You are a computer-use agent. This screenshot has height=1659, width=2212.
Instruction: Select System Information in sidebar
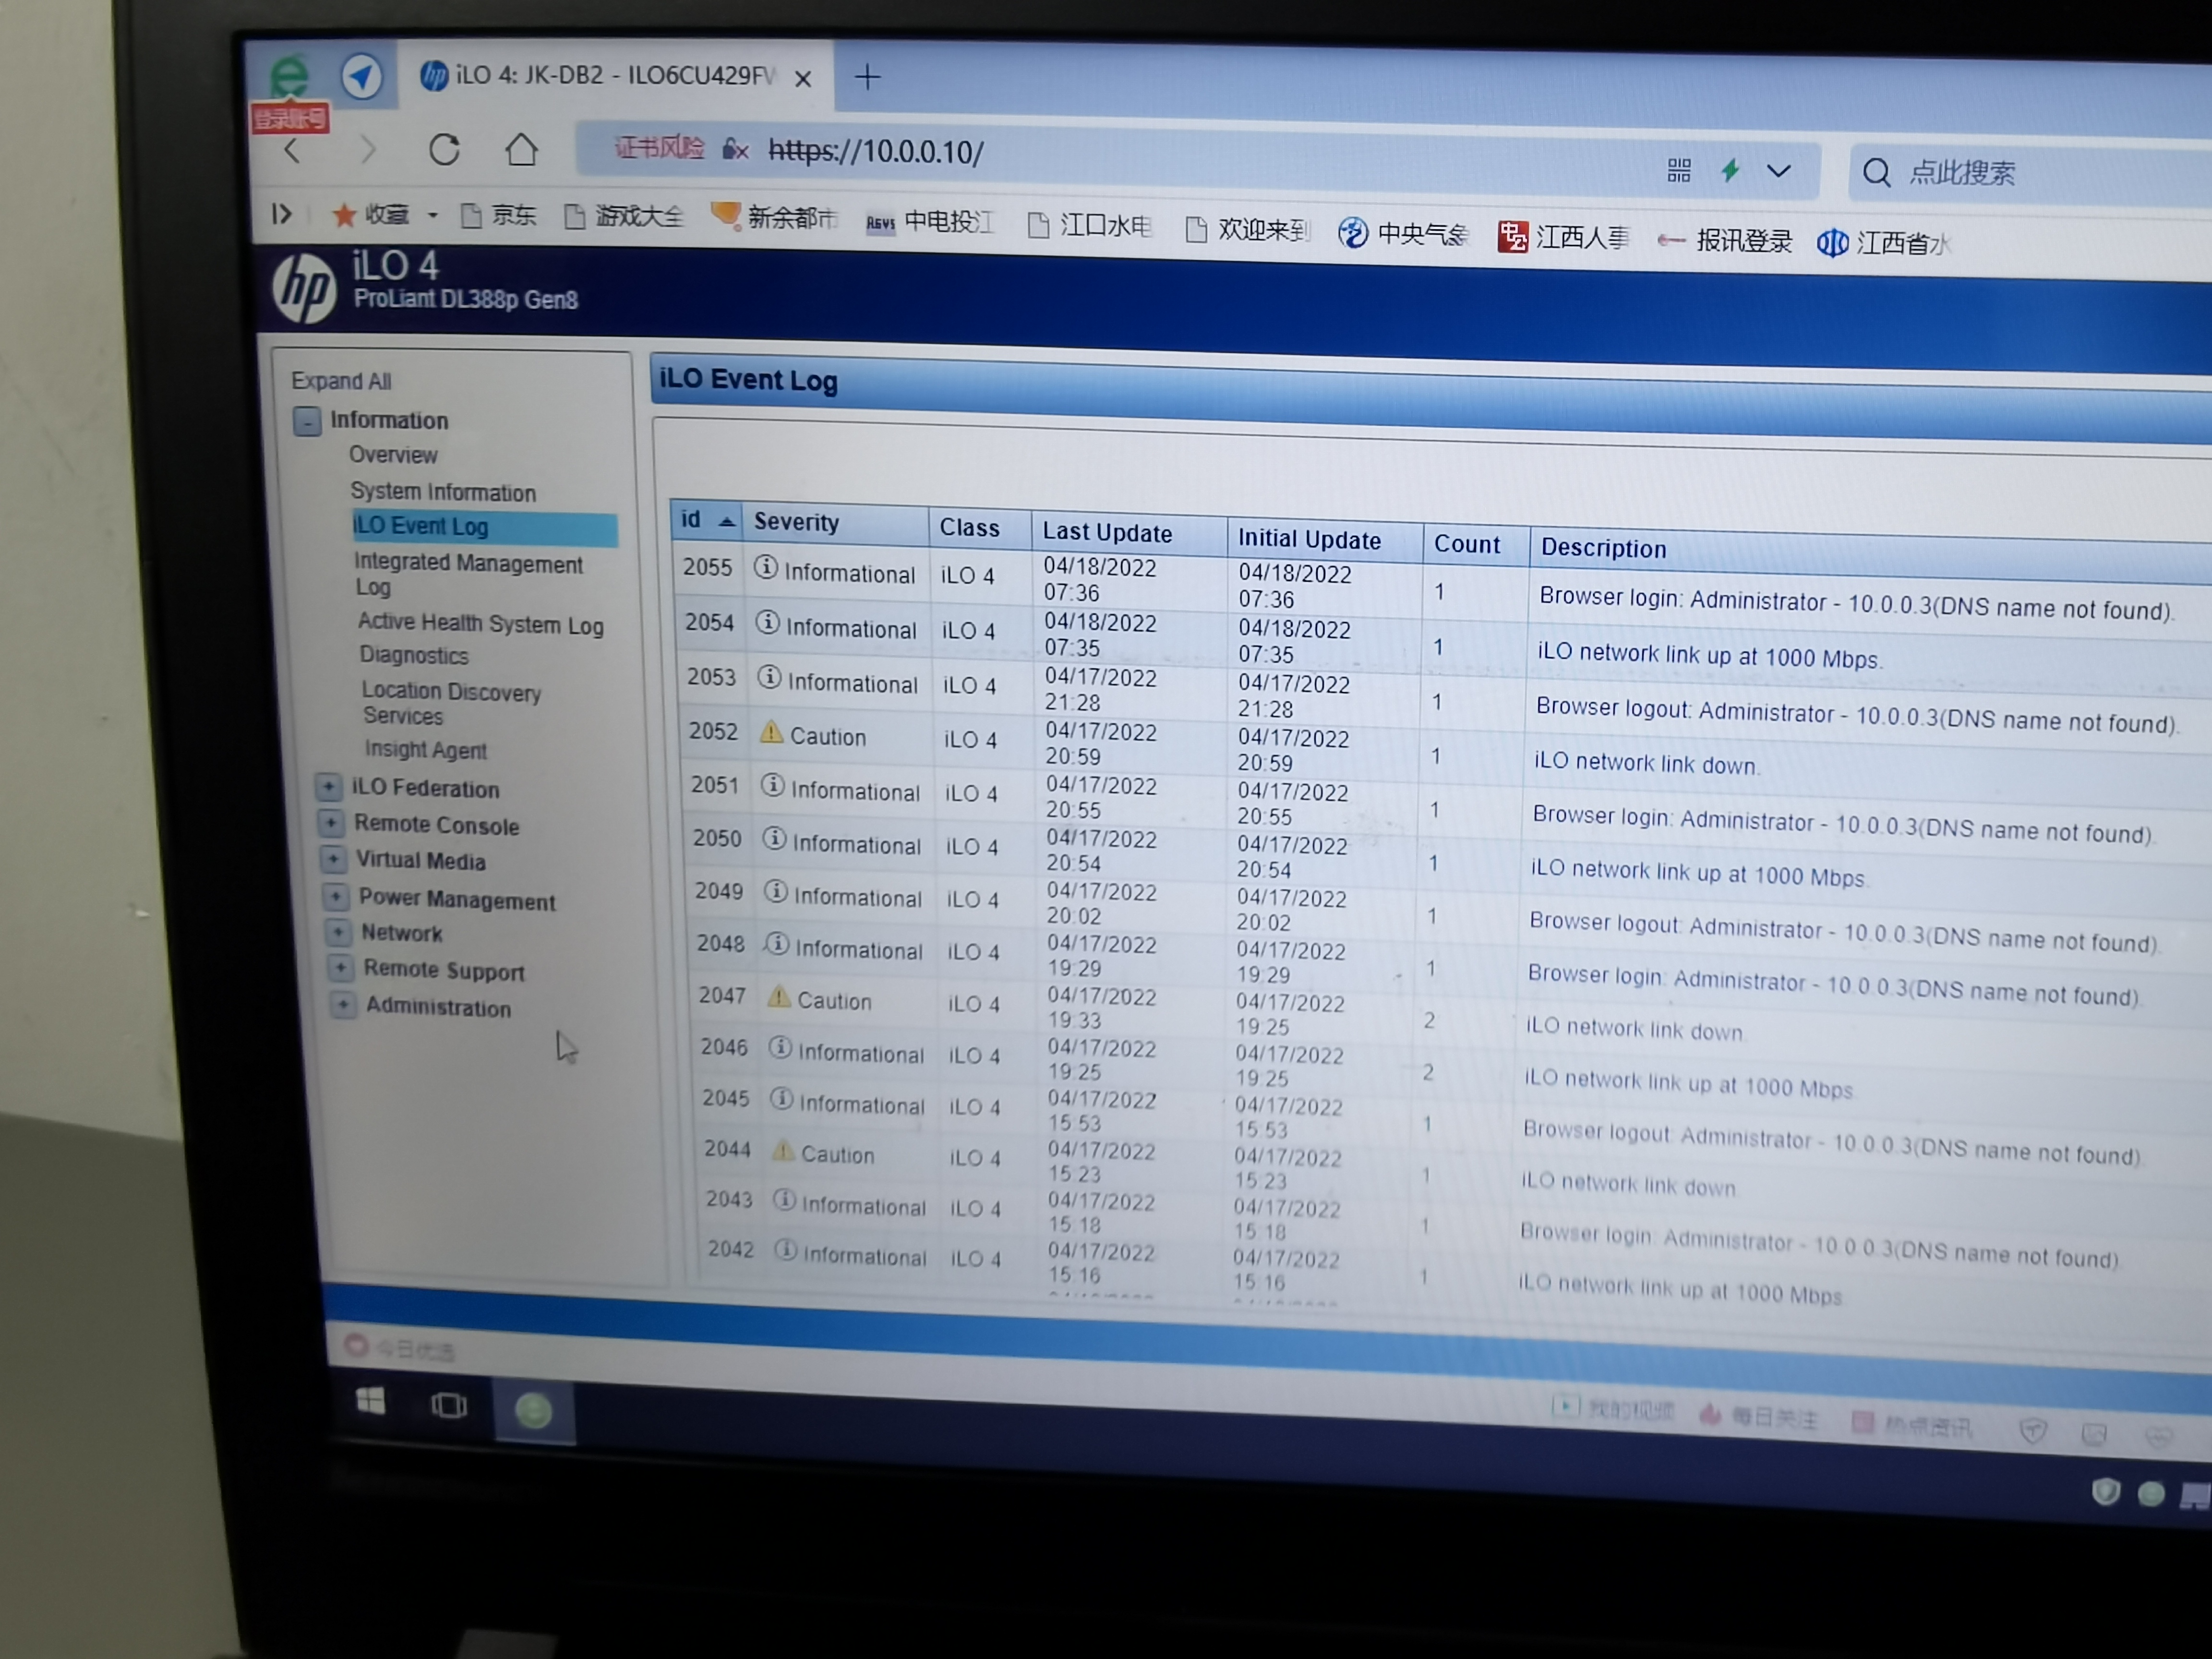(442, 492)
